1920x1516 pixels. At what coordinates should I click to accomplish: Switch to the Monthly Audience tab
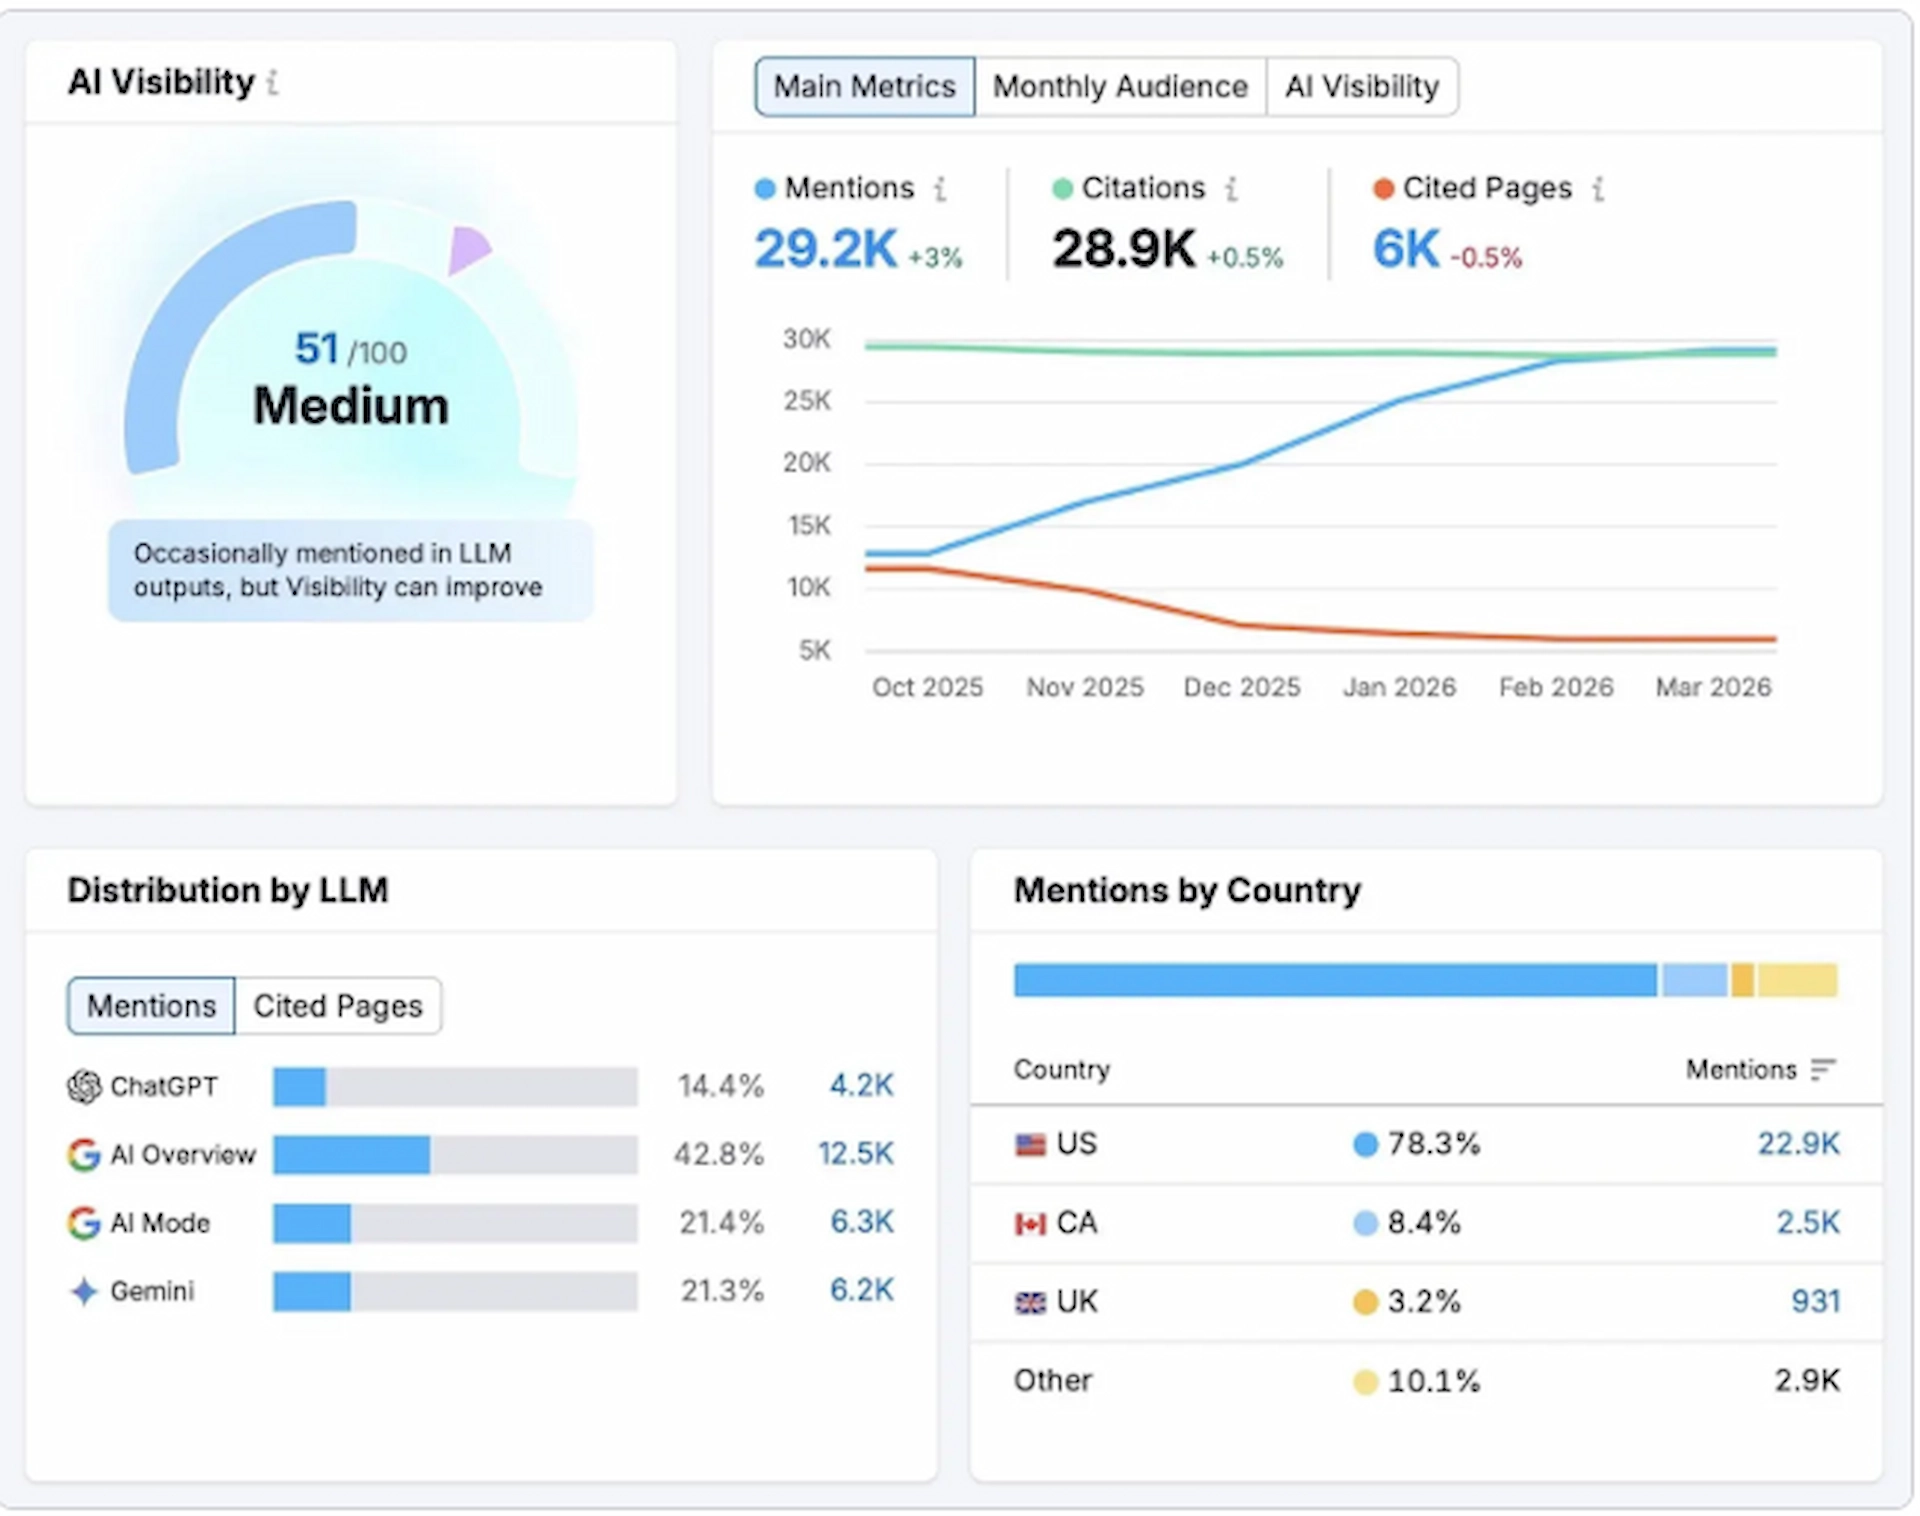tap(1120, 87)
